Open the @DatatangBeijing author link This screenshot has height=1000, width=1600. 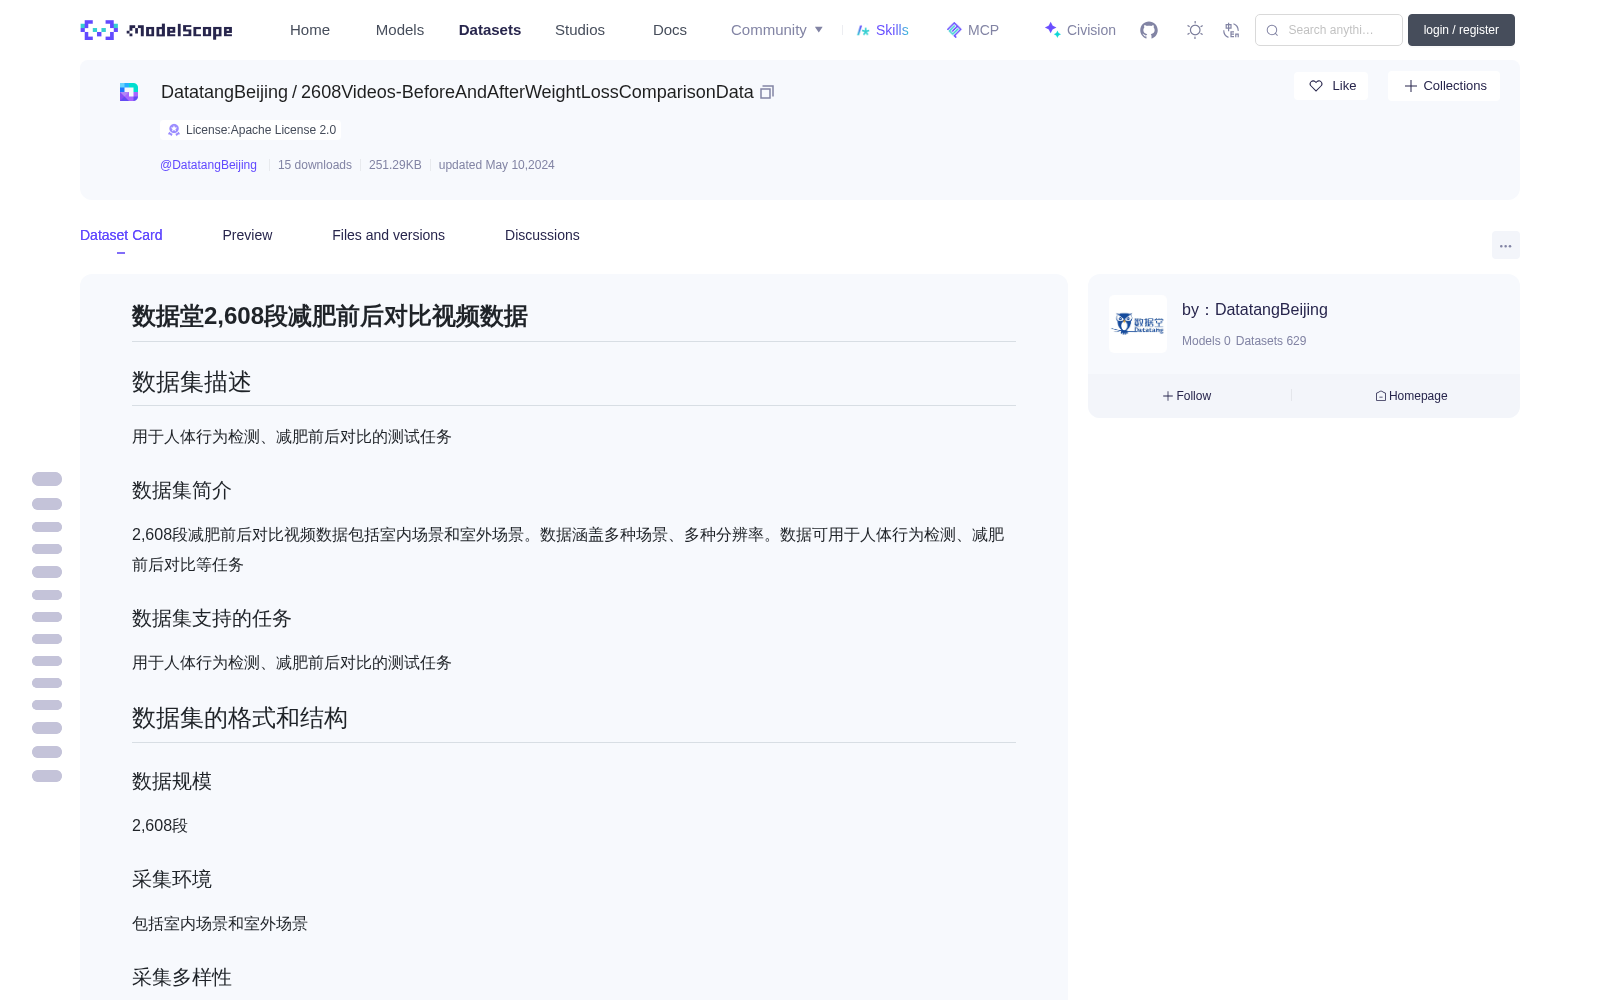point(208,165)
